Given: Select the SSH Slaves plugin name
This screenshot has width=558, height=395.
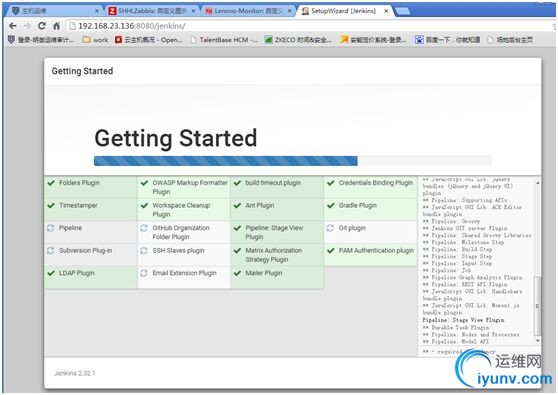Looking at the screenshot, I should pos(178,251).
